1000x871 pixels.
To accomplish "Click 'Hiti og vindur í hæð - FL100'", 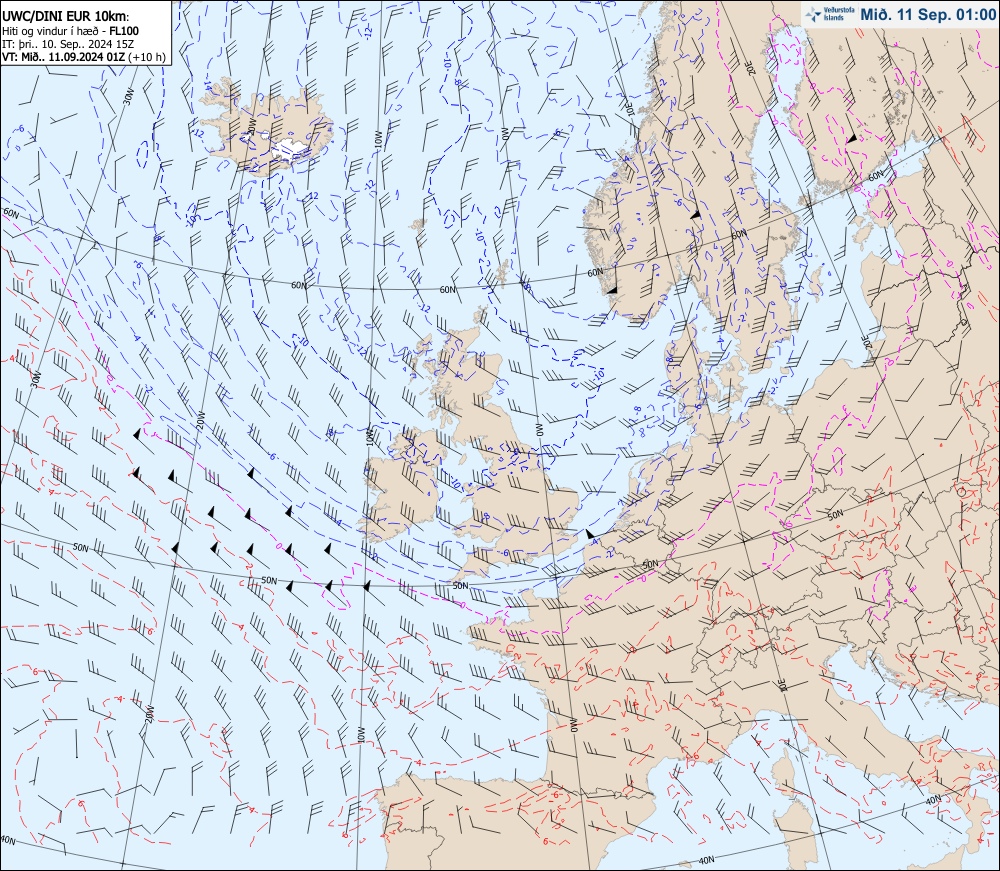I will click(70, 31).
